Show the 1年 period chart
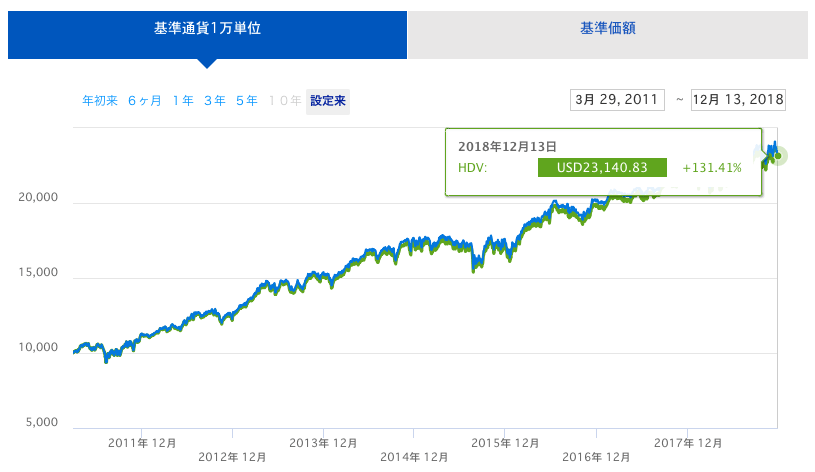This screenshot has width=815, height=472. [183, 101]
